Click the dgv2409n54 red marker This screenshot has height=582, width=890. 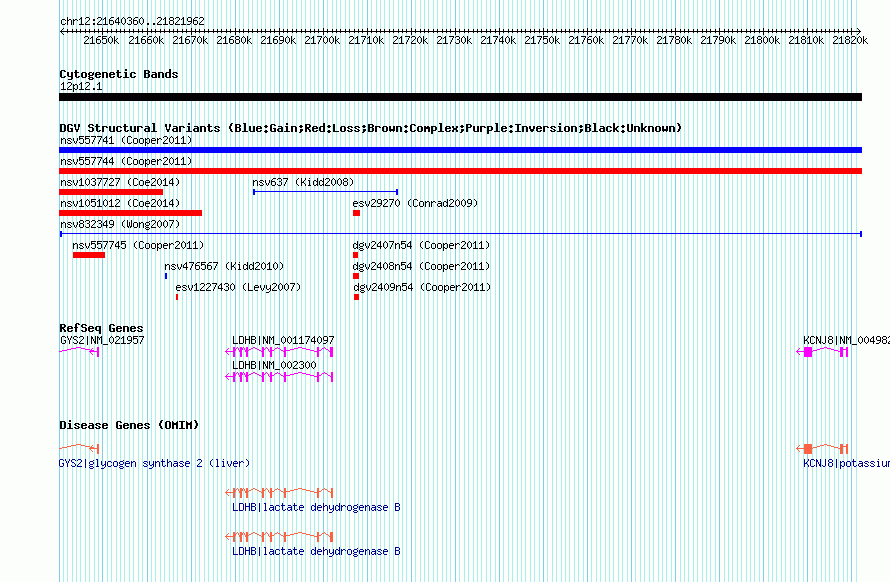[x=356, y=297]
